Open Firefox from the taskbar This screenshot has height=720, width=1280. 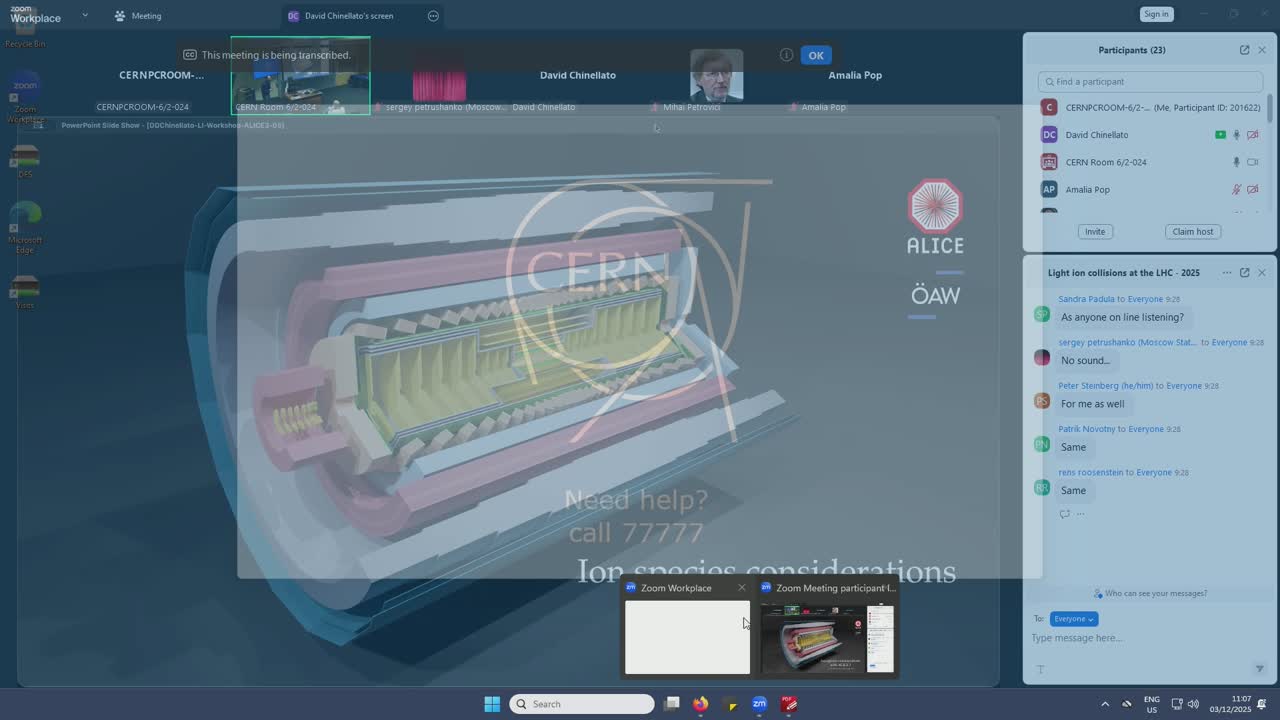point(700,704)
